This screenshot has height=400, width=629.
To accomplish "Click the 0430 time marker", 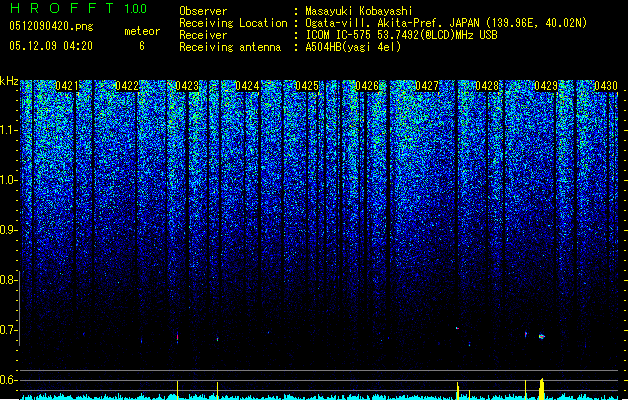I will [606, 86].
